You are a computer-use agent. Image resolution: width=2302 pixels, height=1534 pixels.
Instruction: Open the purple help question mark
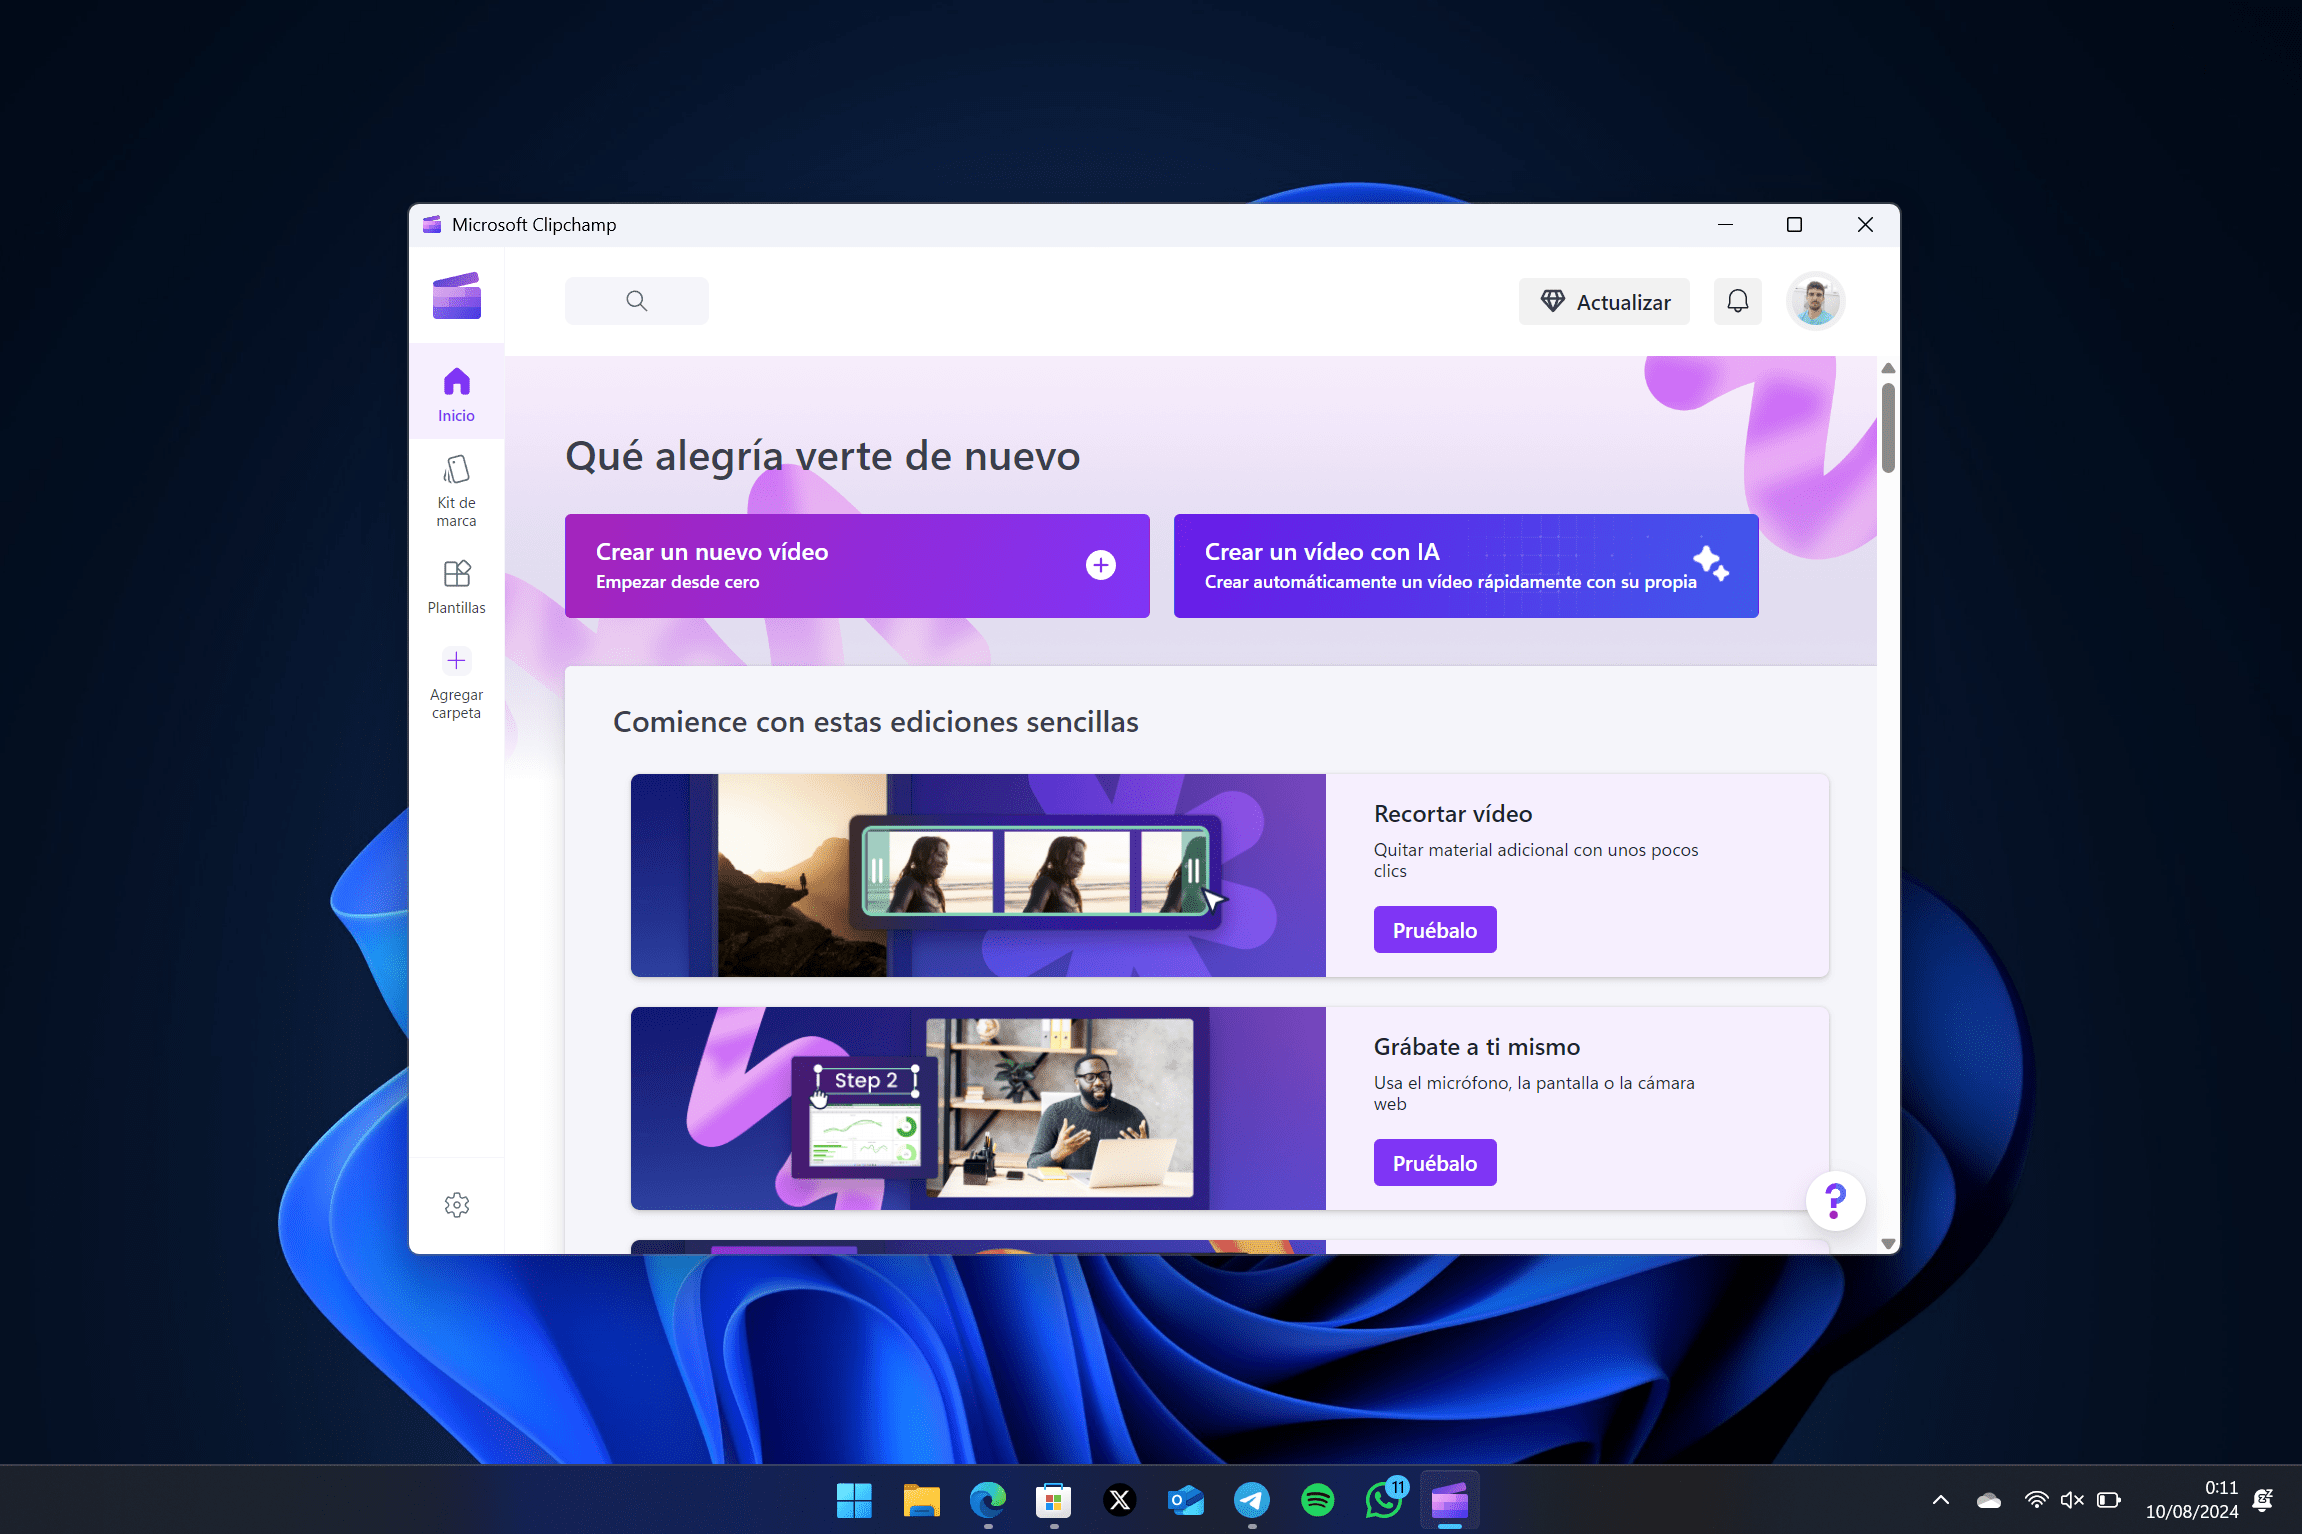tap(1834, 1201)
